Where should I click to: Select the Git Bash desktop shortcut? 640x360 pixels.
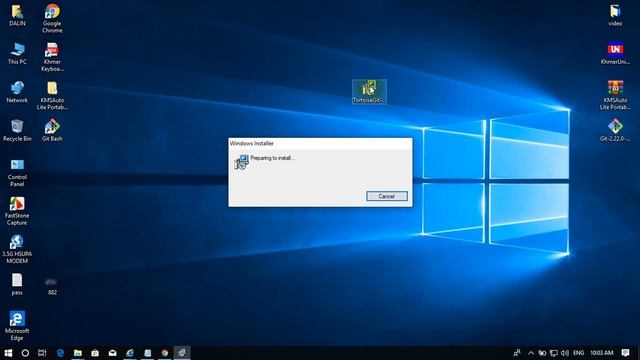52,131
